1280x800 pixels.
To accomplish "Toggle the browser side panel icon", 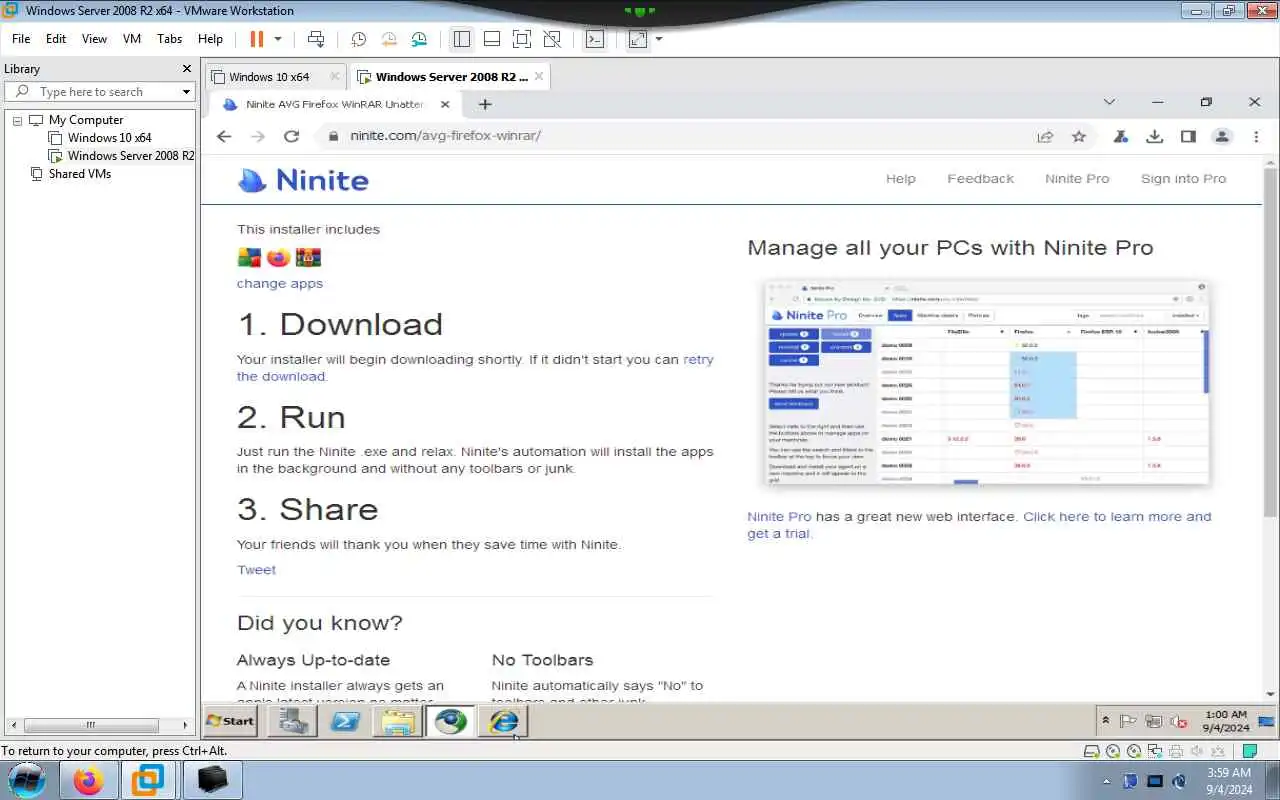I will click(x=1188, y=136).
